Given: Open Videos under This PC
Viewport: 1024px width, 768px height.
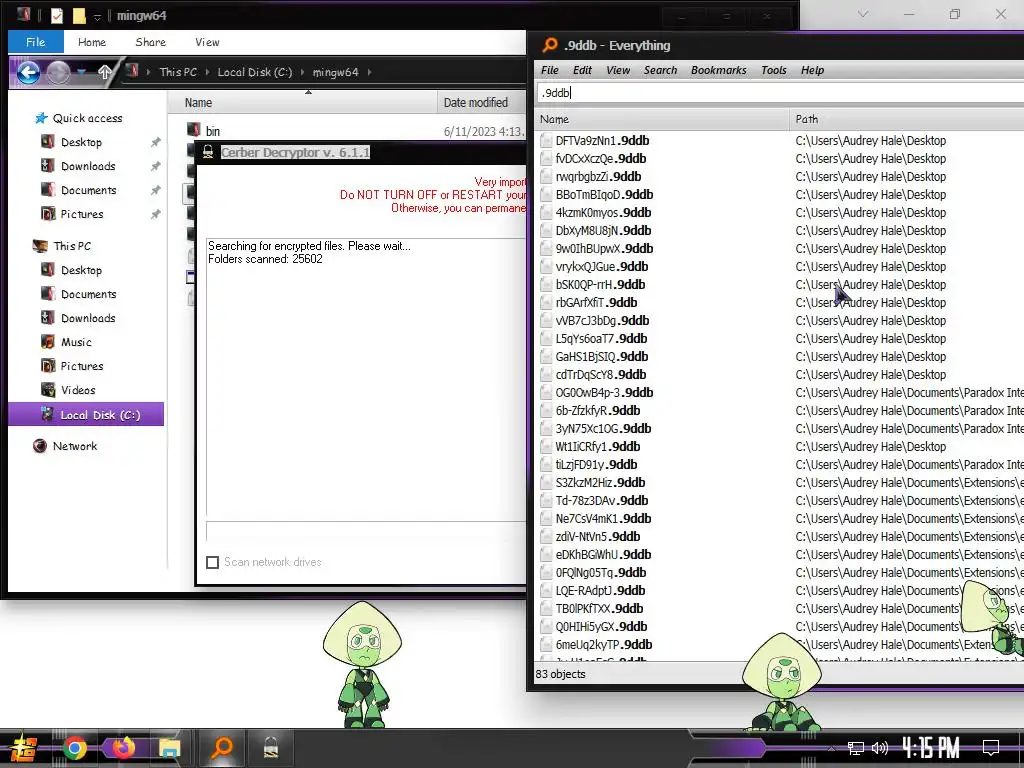Looking at the screenshot, I should (78, 390).
